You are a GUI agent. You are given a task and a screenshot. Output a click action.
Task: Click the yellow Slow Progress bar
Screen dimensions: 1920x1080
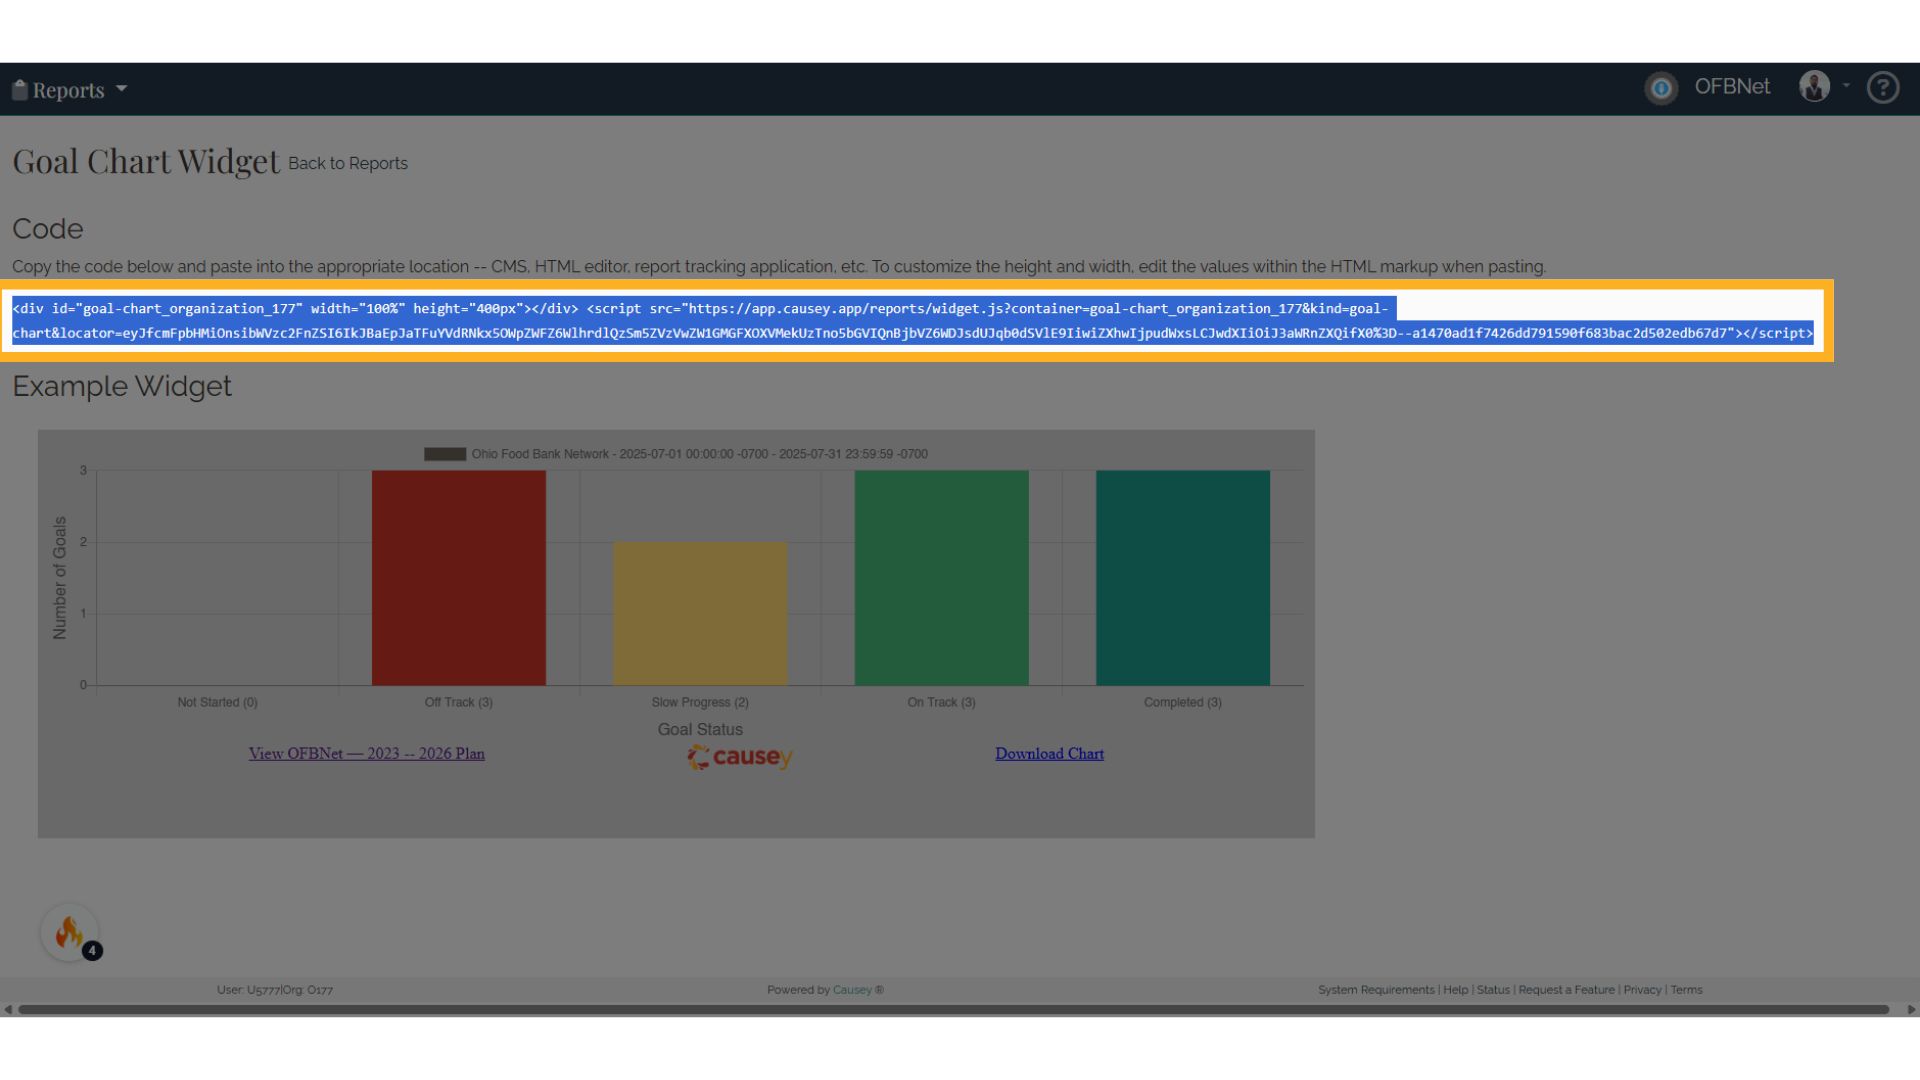pyautogui.click(x=700, y=614)
